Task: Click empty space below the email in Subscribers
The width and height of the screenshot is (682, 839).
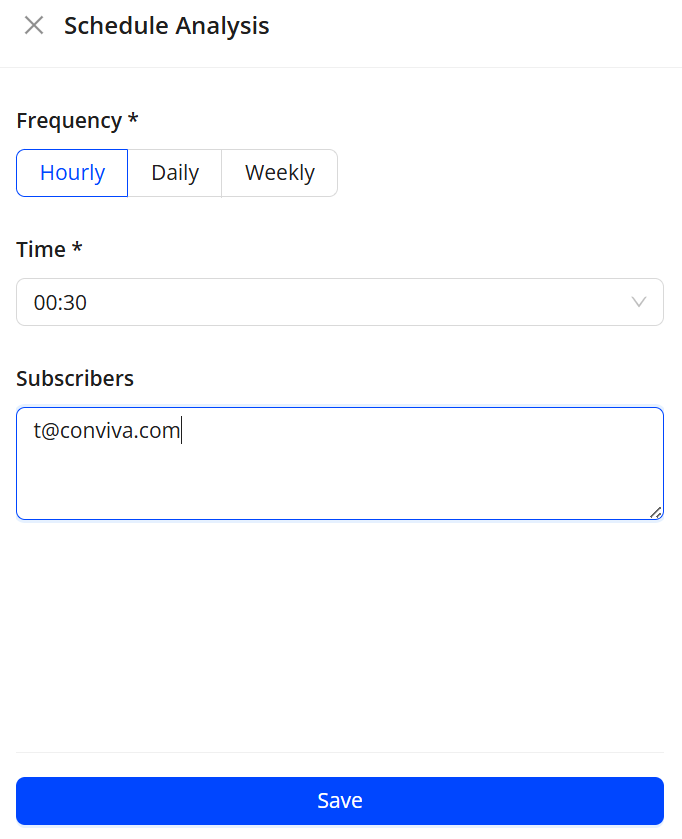Action: click(x=300, y=485)
